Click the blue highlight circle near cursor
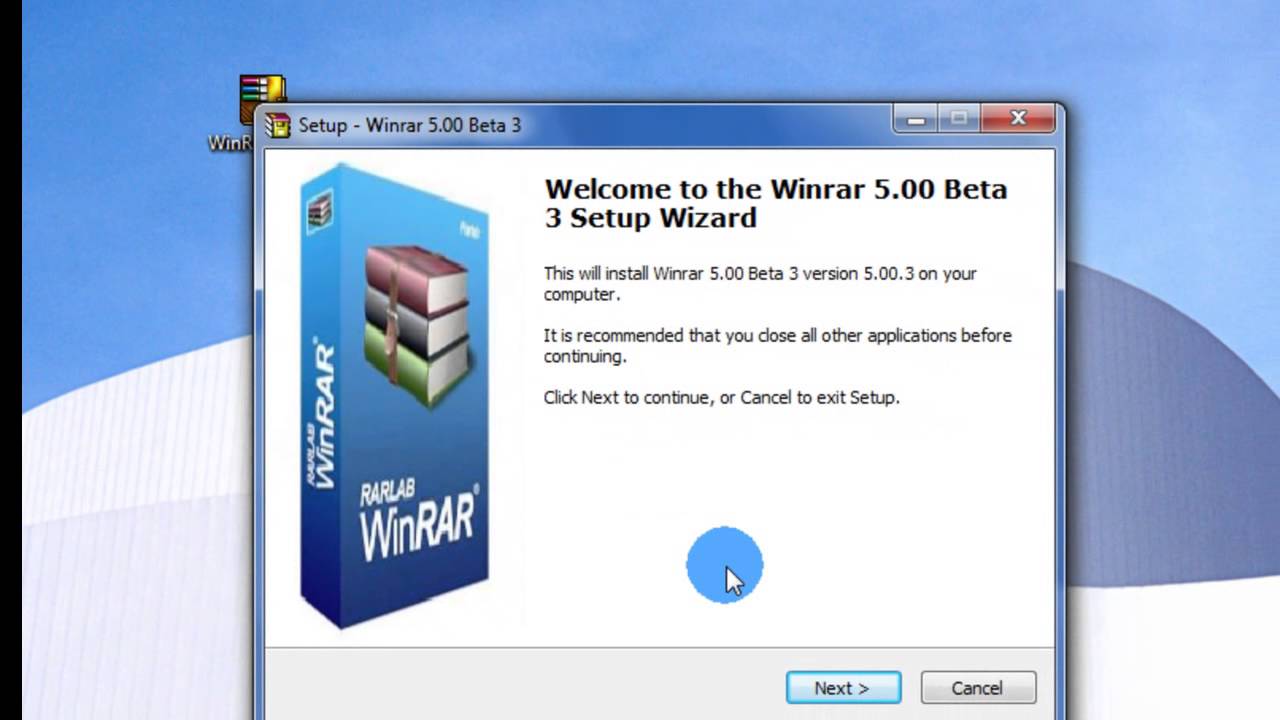 click(724, 565)
